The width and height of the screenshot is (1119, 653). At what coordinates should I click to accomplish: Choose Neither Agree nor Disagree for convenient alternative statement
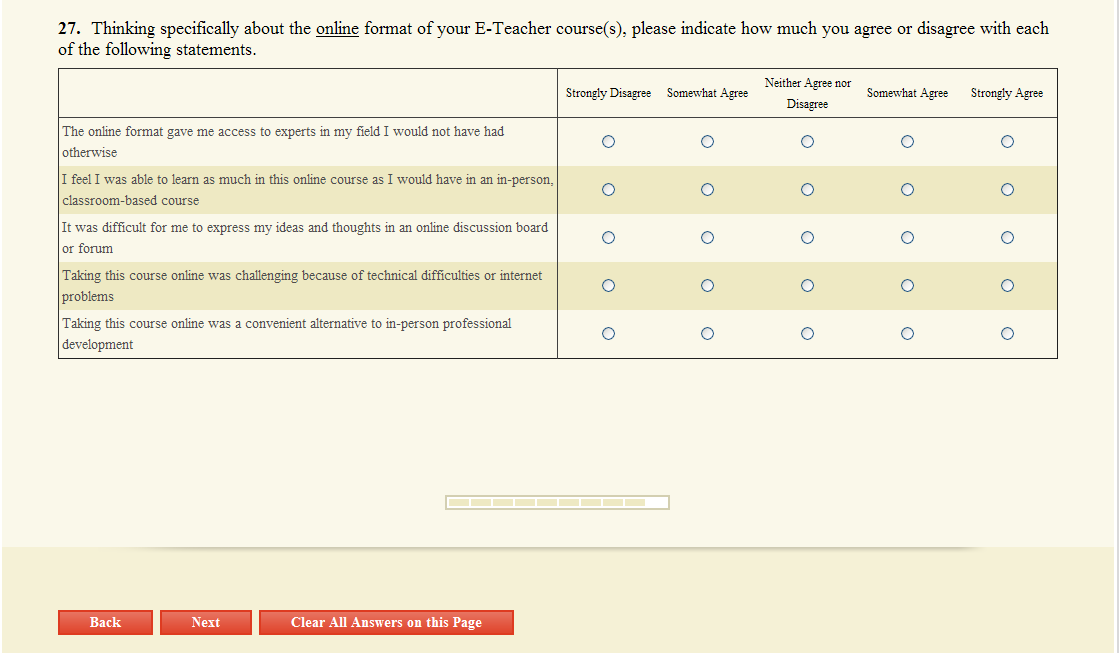pyautogui.click(x=807, y=334)
